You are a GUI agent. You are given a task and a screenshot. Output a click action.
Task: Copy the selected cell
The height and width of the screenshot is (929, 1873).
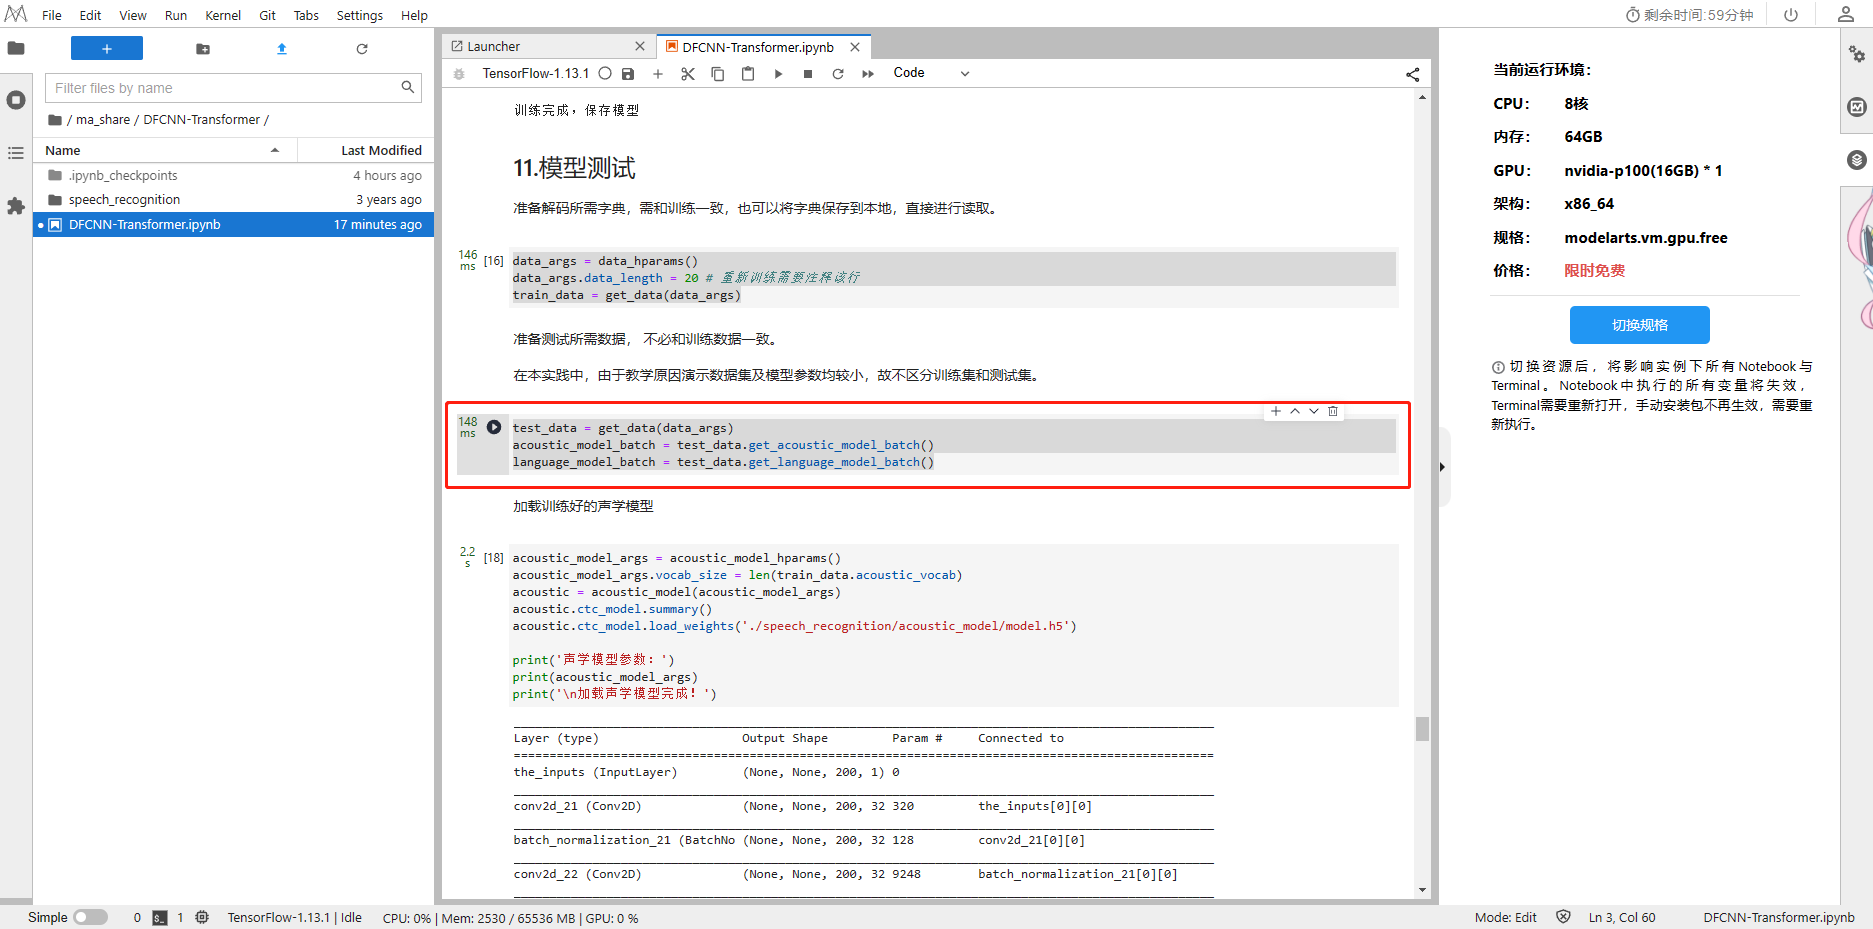[x=718, y=74]
